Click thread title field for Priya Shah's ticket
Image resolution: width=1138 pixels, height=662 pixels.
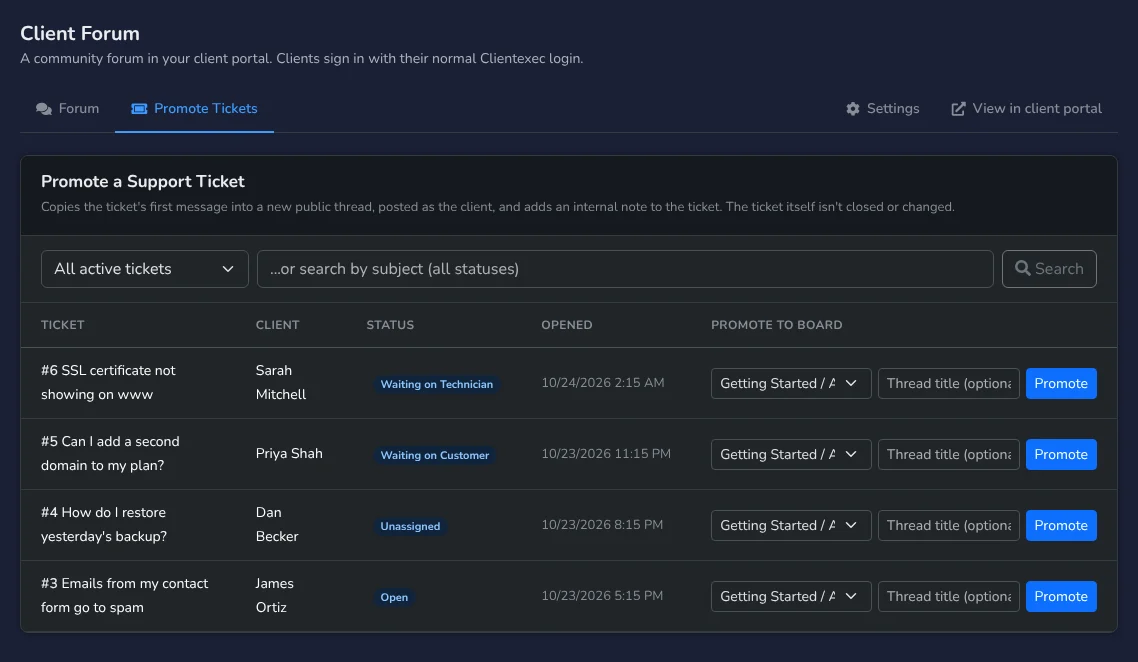click(x=949, y=454)
